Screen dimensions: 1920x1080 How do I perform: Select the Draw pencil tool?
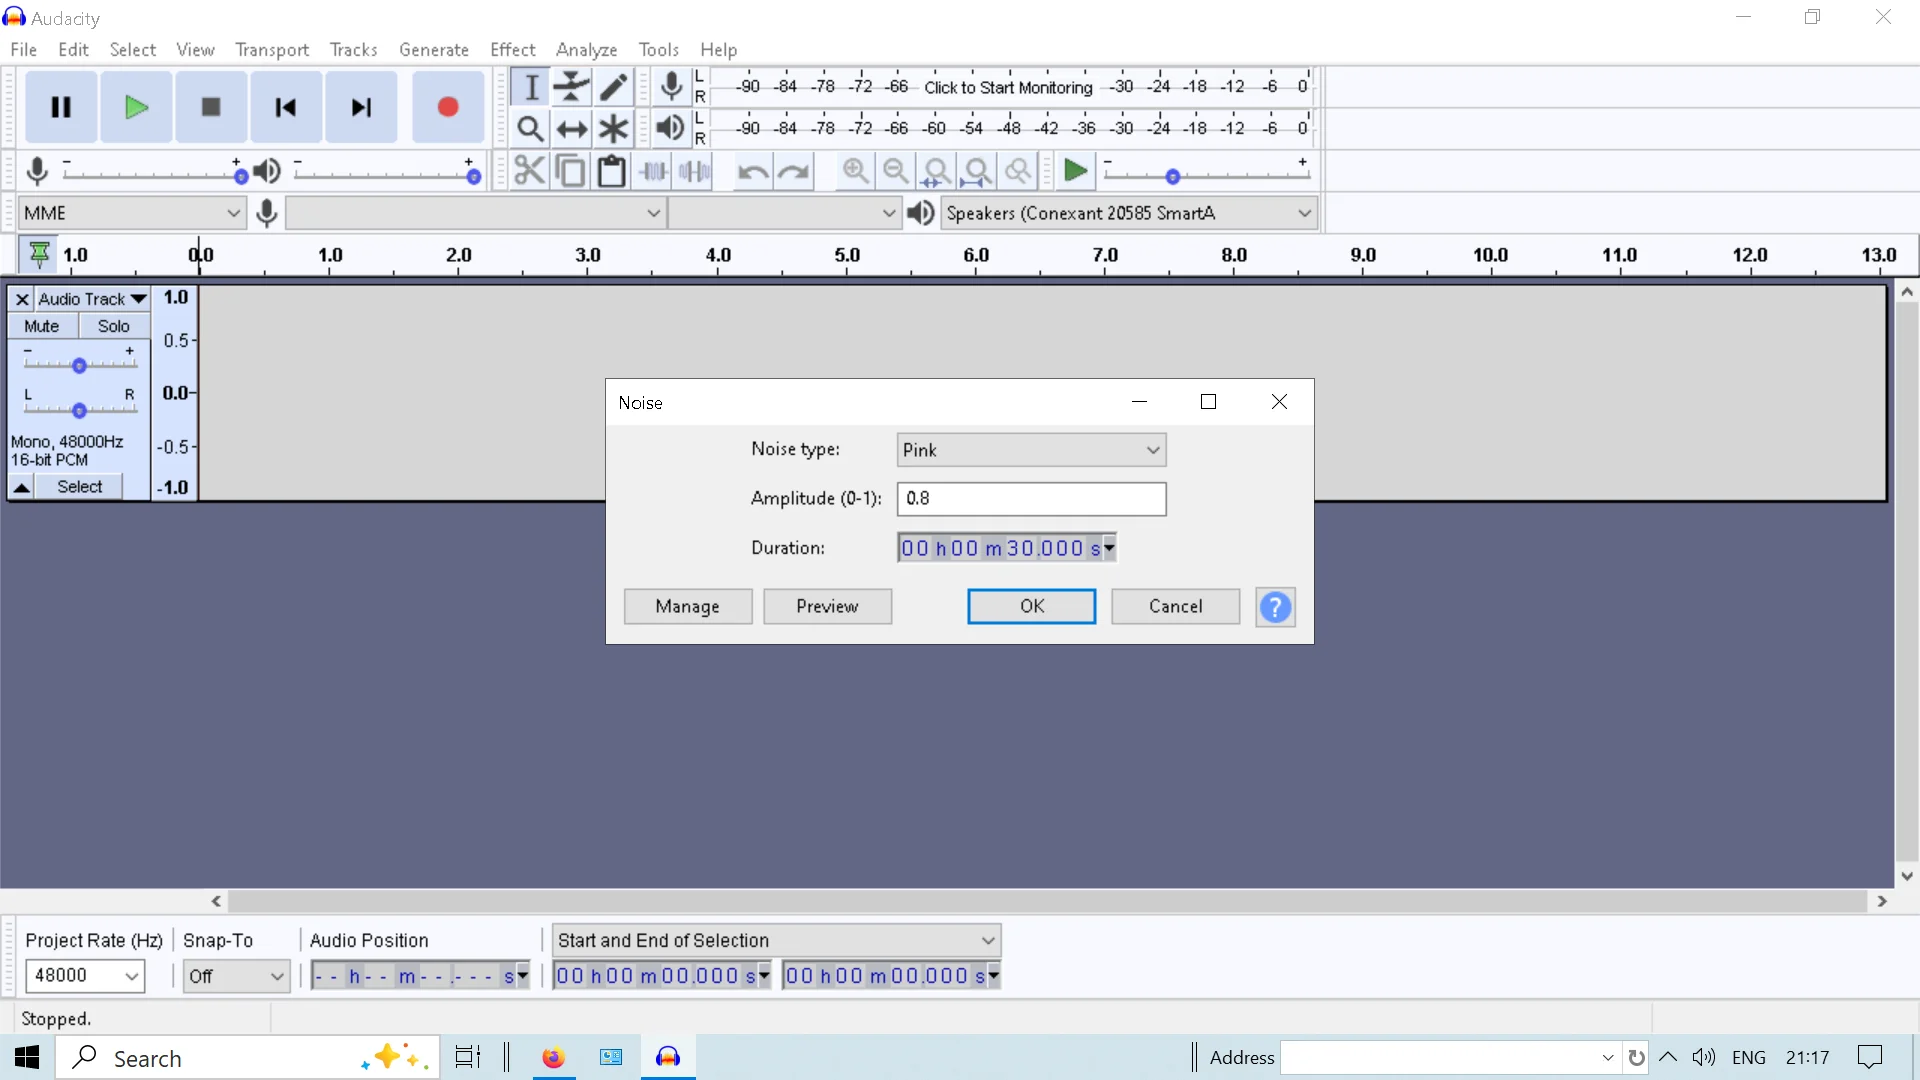pyautogui.click(x=613, y=87)
